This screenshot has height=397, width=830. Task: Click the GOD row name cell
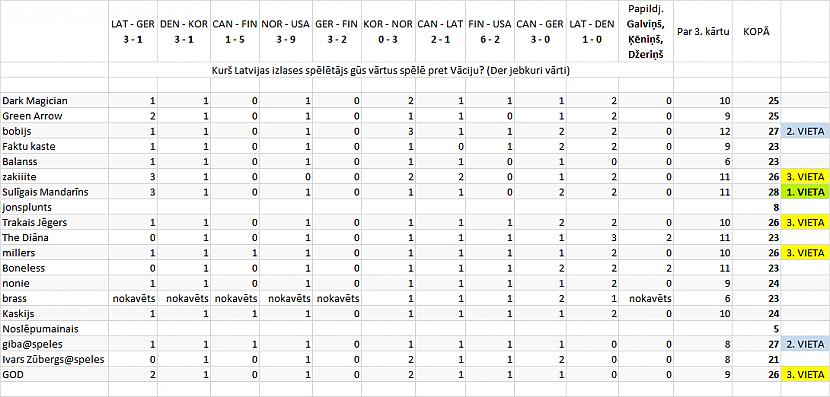click(x=54, y=375)
